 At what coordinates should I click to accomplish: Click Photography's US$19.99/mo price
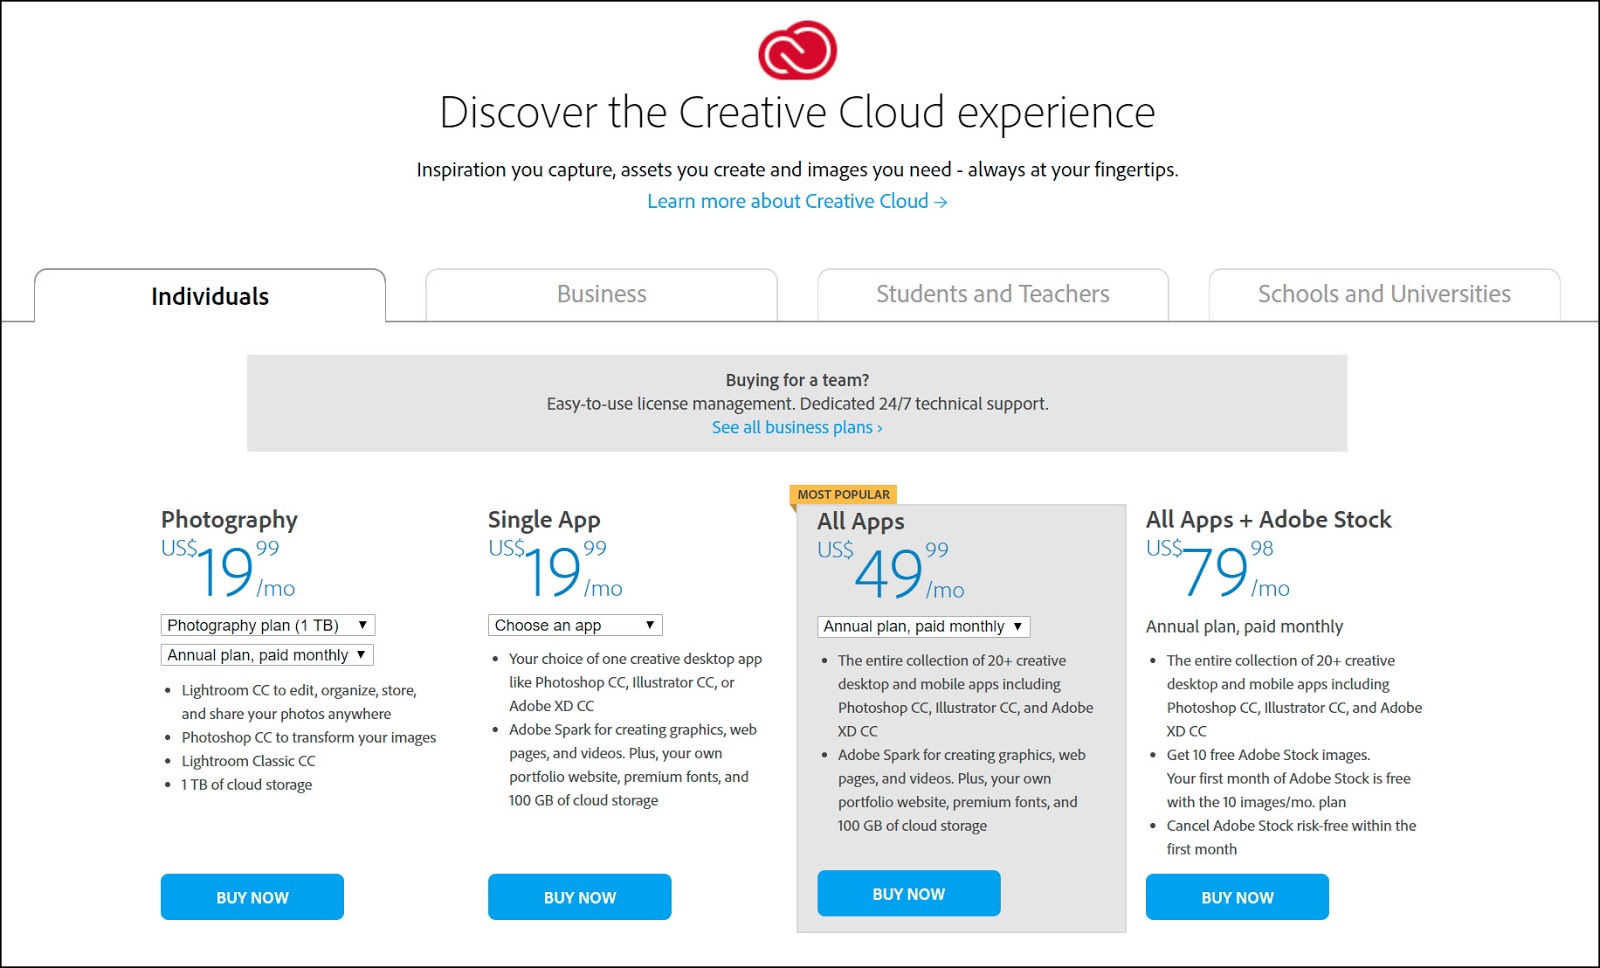pyautogui.click(x=228, y=569)
